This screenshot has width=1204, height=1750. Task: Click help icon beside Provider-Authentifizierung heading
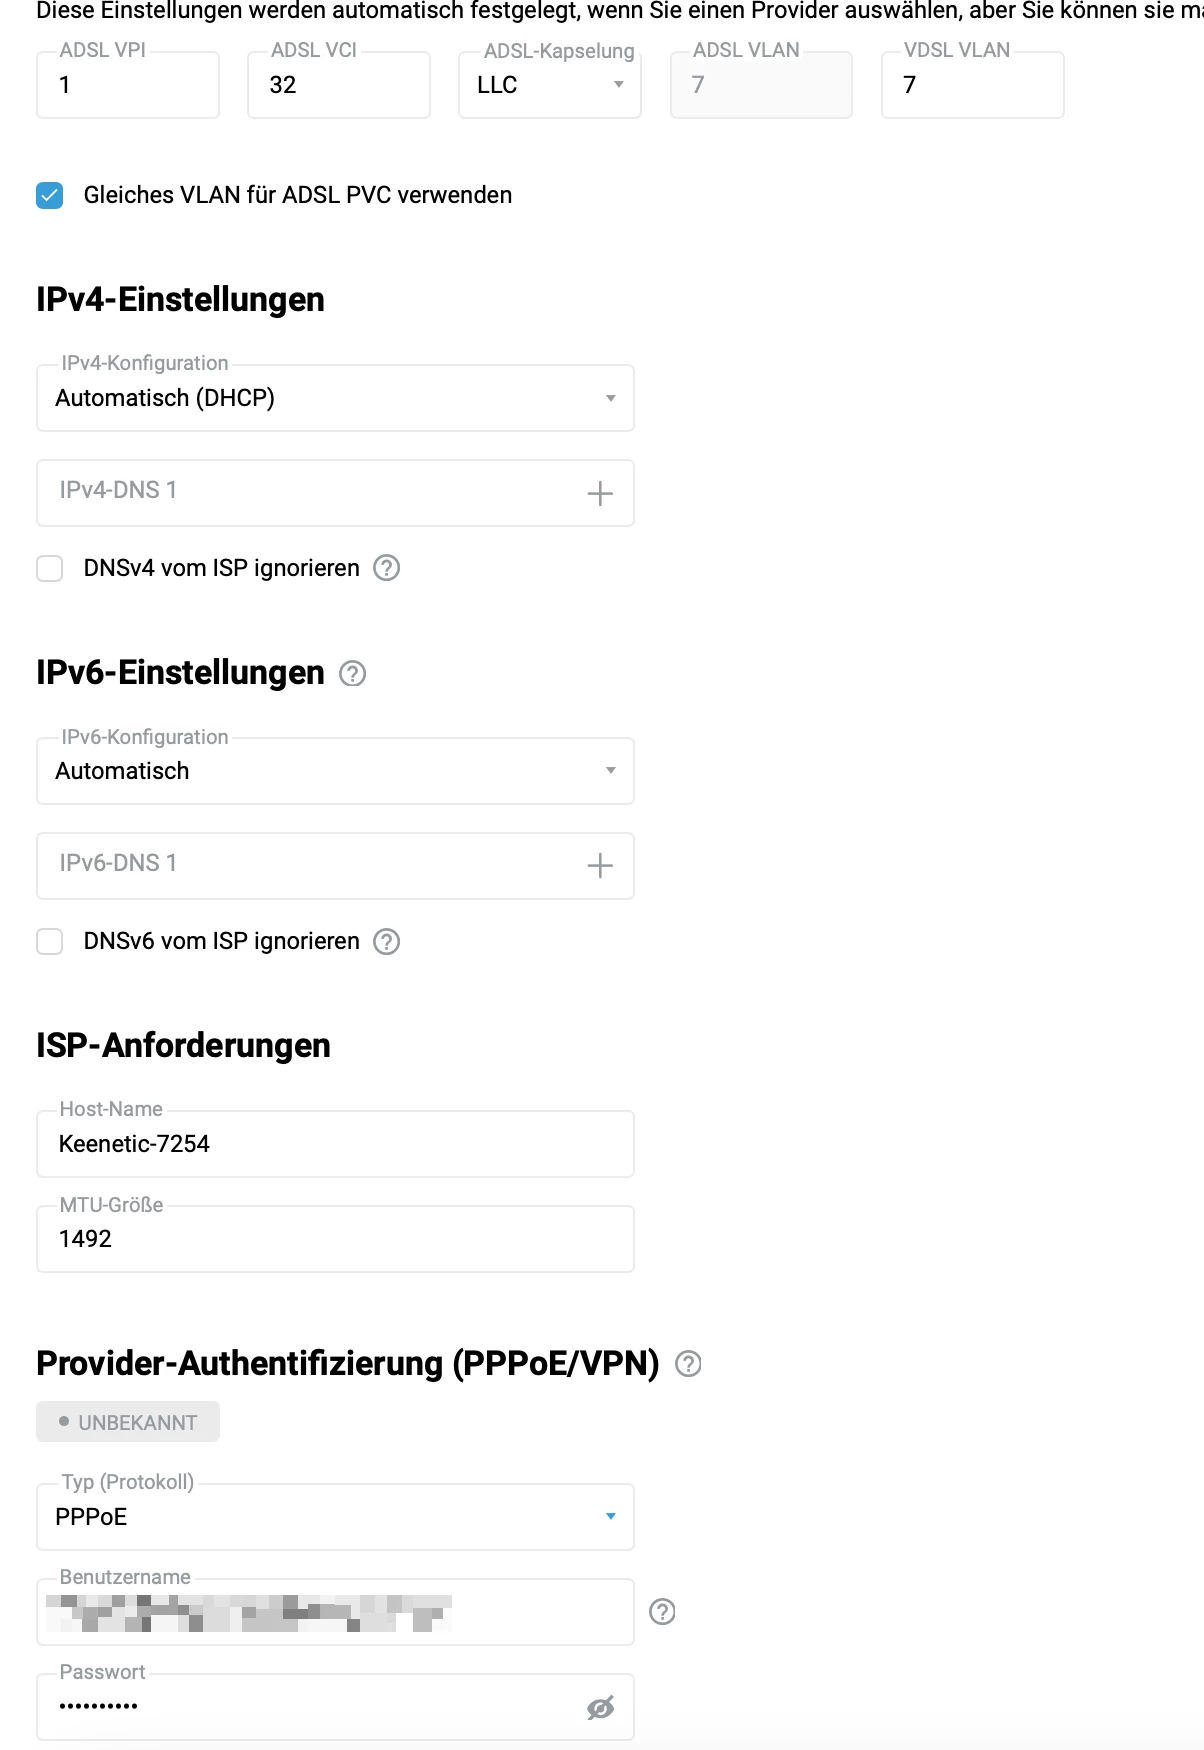(688, 1363)
